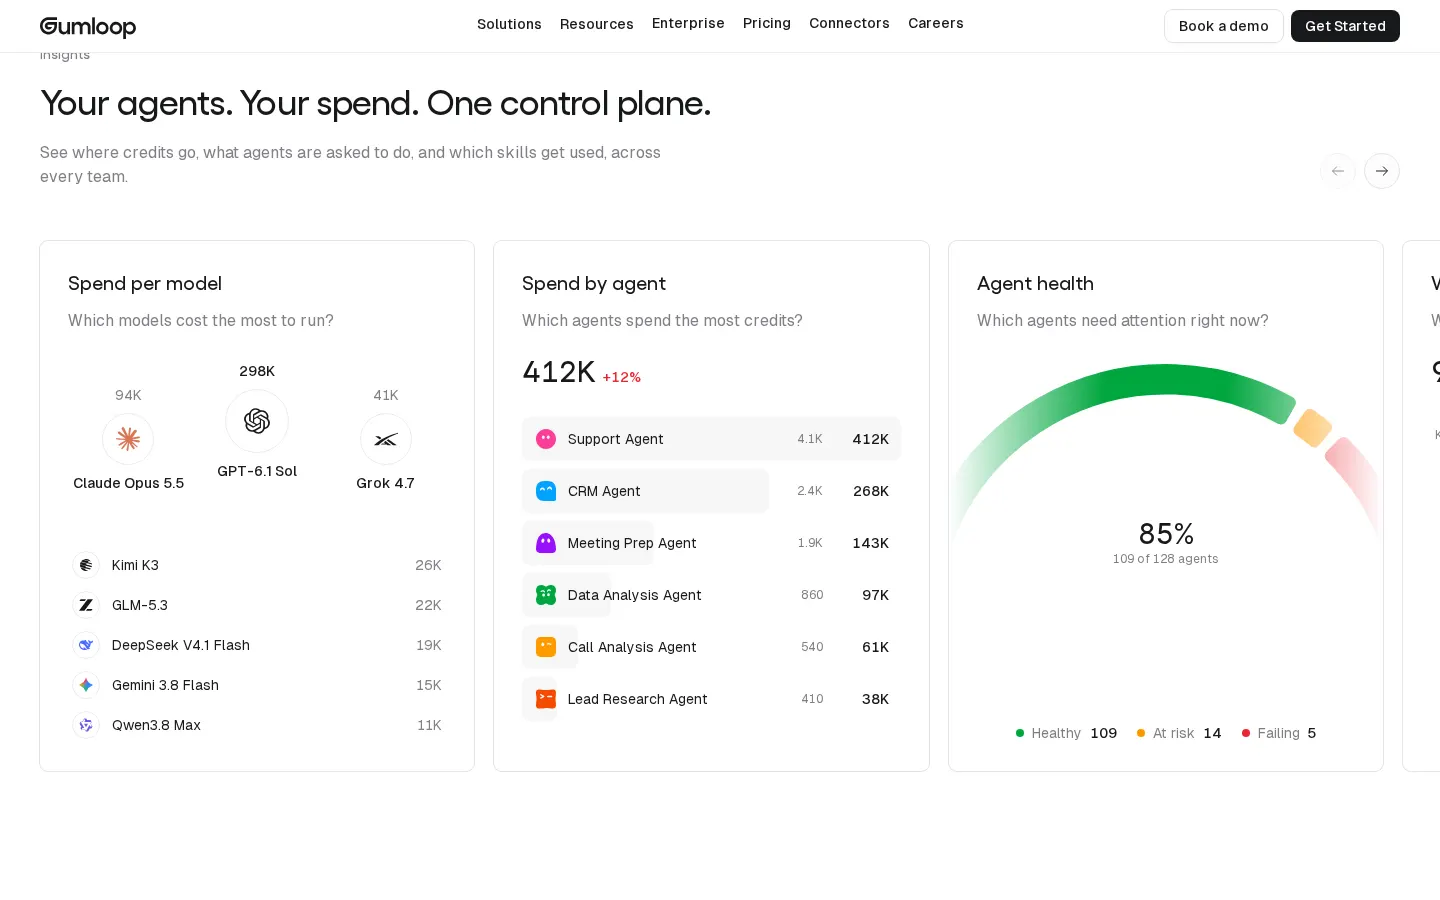This screenshot has width=1440, height=900.
Task: Open the Pricing page
Action: pyautogui.click(x=767, y=23)
